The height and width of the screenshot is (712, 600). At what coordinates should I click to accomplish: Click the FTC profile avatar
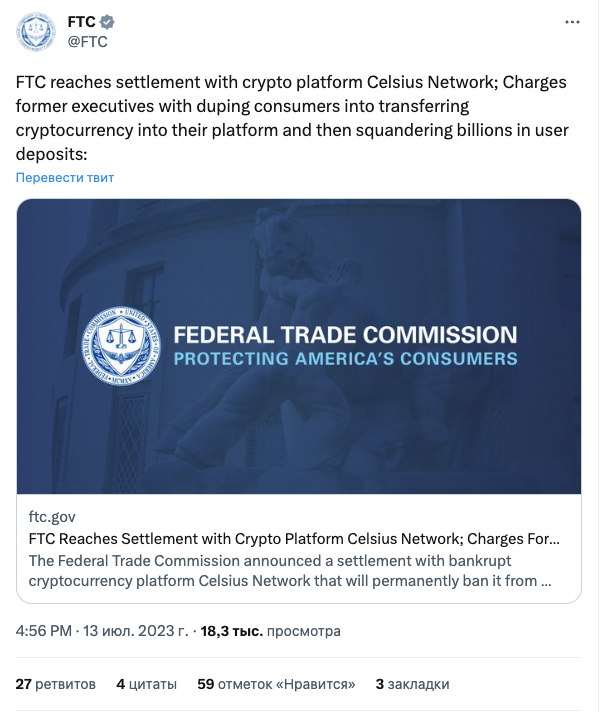click(36, 31)
